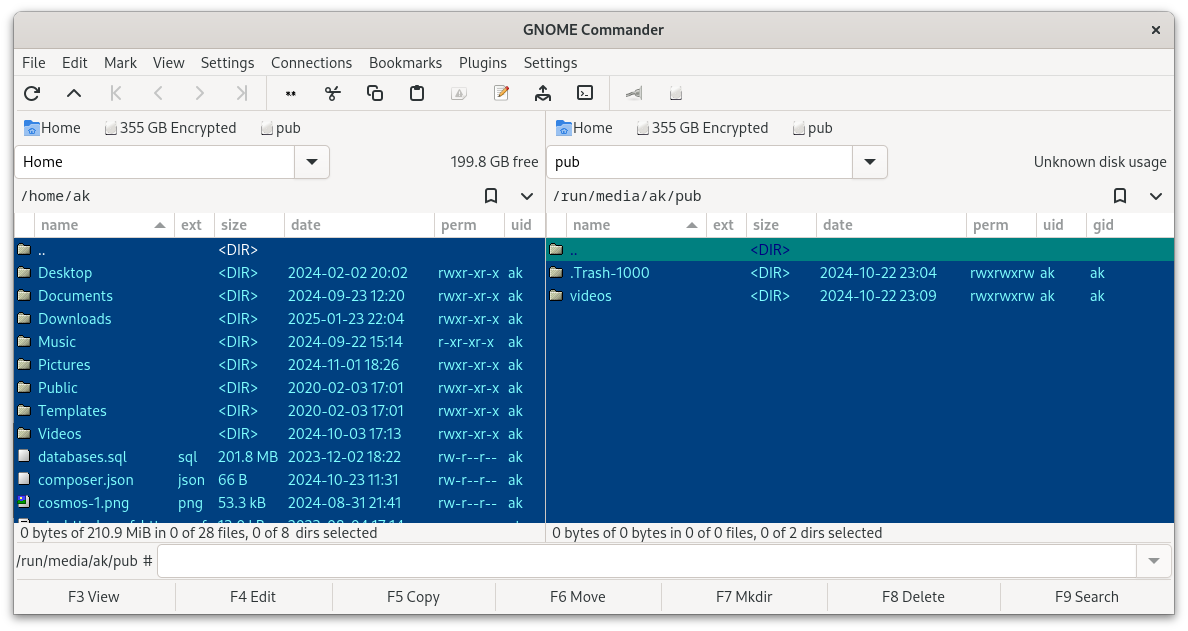This screenshot has height=631, width=1188.
Task: Open the Plugins menu
Action: point(483,63)
